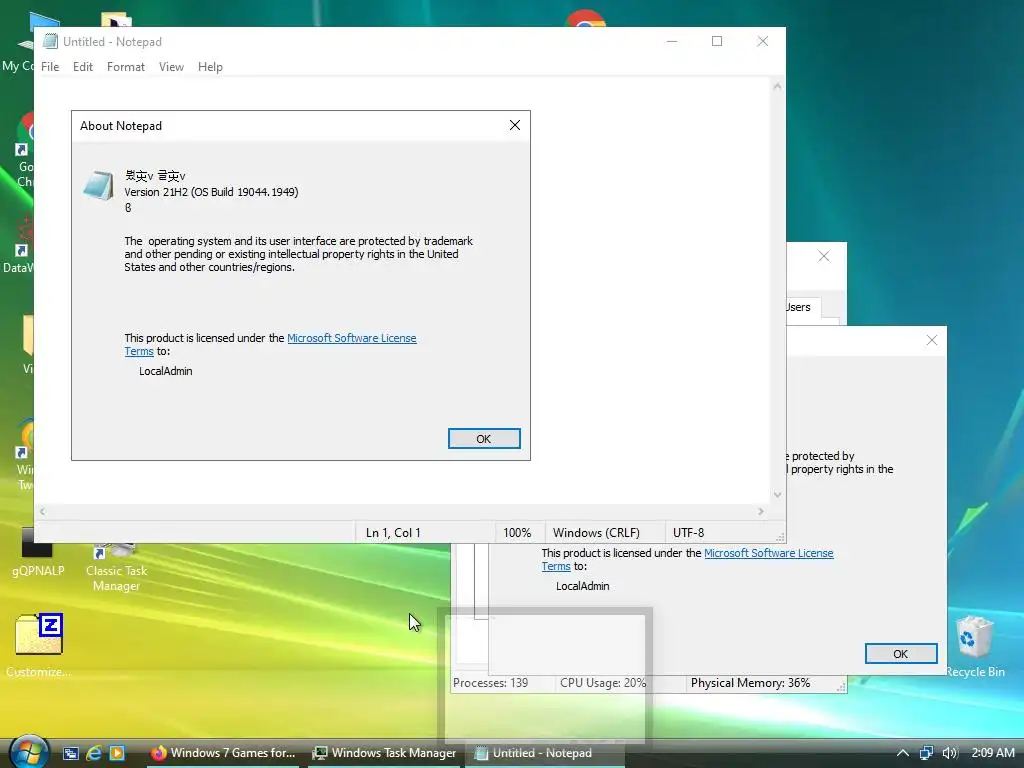Viewport: 1024px width, 768px height.
Task: Open the Windows Start orb
Action: [x=29, y=752]
